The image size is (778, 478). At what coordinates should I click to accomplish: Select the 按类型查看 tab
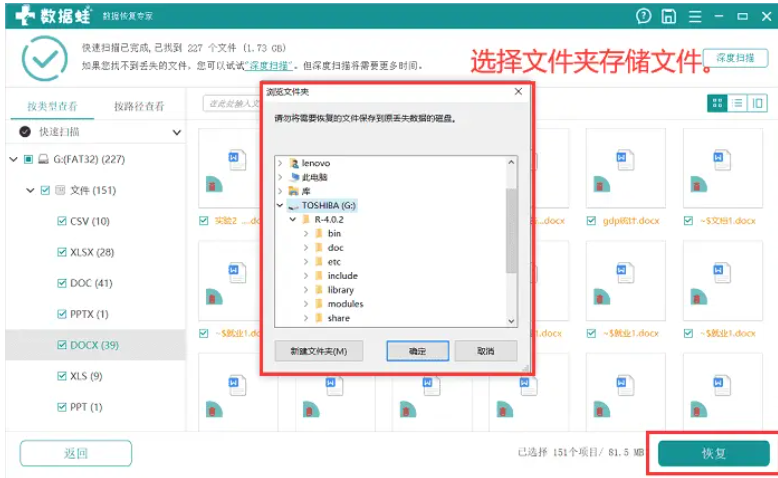pos(52,106)
